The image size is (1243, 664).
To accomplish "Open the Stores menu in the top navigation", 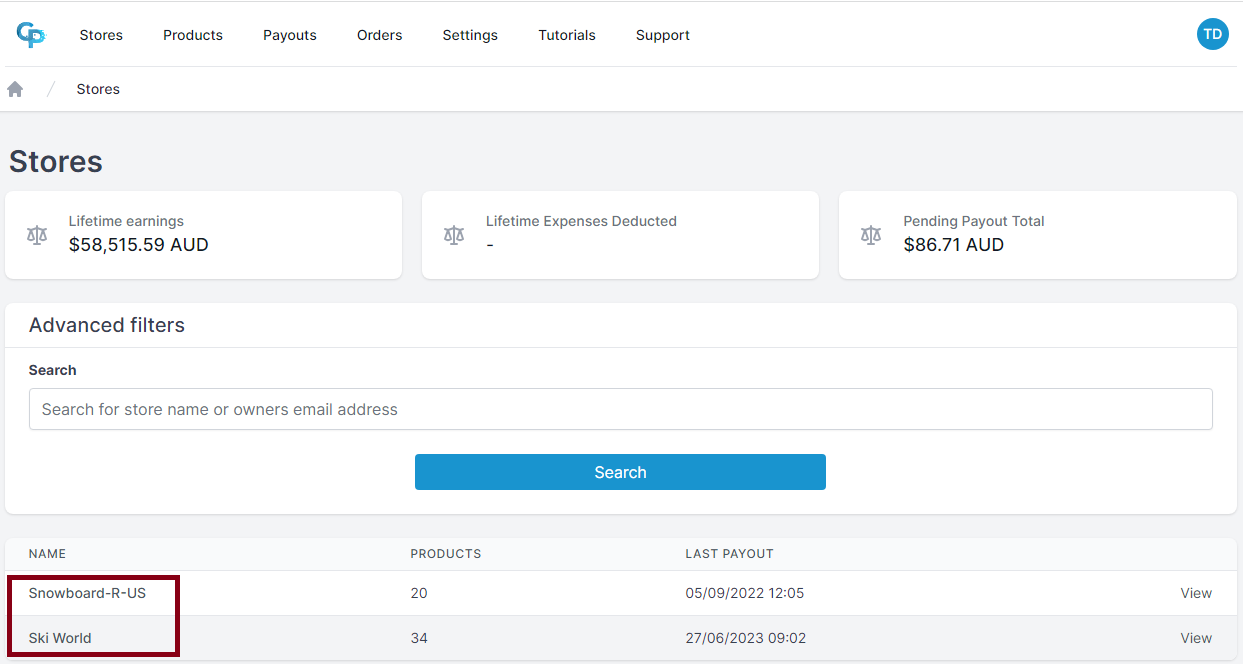I will 101,35.
